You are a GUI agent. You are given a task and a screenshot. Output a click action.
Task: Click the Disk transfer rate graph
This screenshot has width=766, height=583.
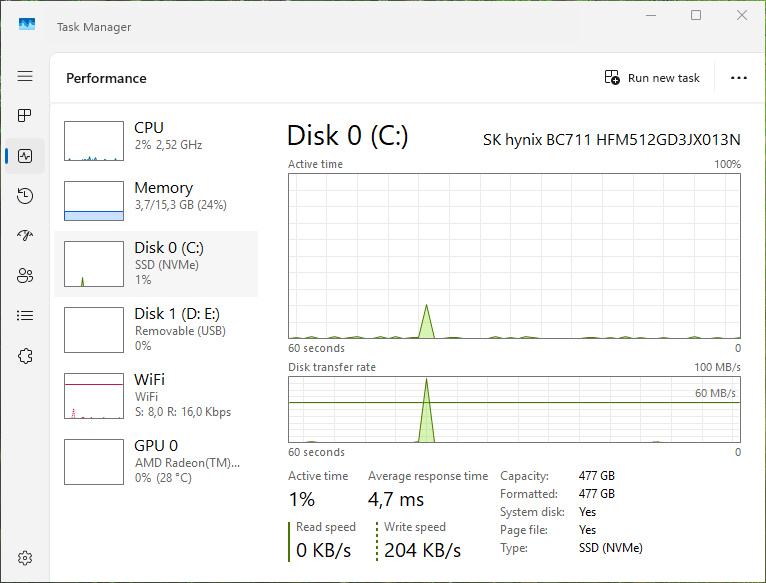[x=514, y=409]
